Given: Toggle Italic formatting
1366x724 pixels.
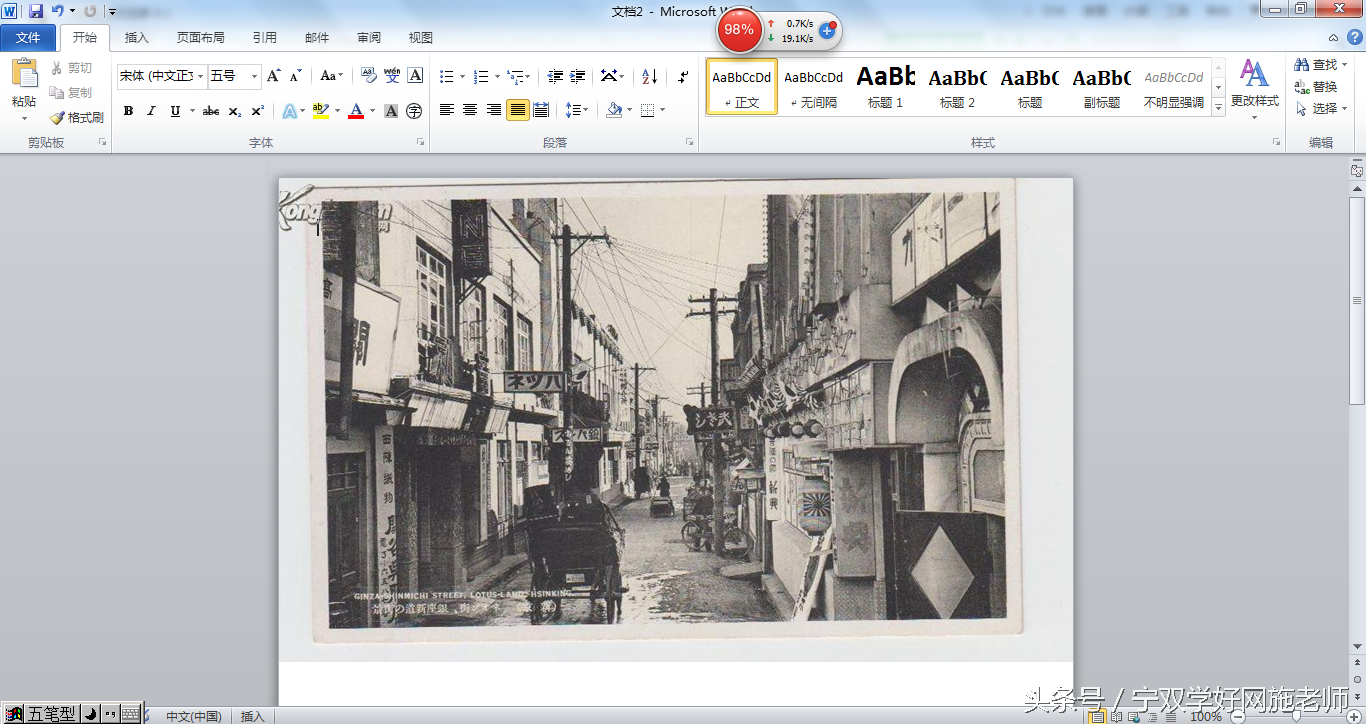Looking at the screenshot, I should click(151, 111).
